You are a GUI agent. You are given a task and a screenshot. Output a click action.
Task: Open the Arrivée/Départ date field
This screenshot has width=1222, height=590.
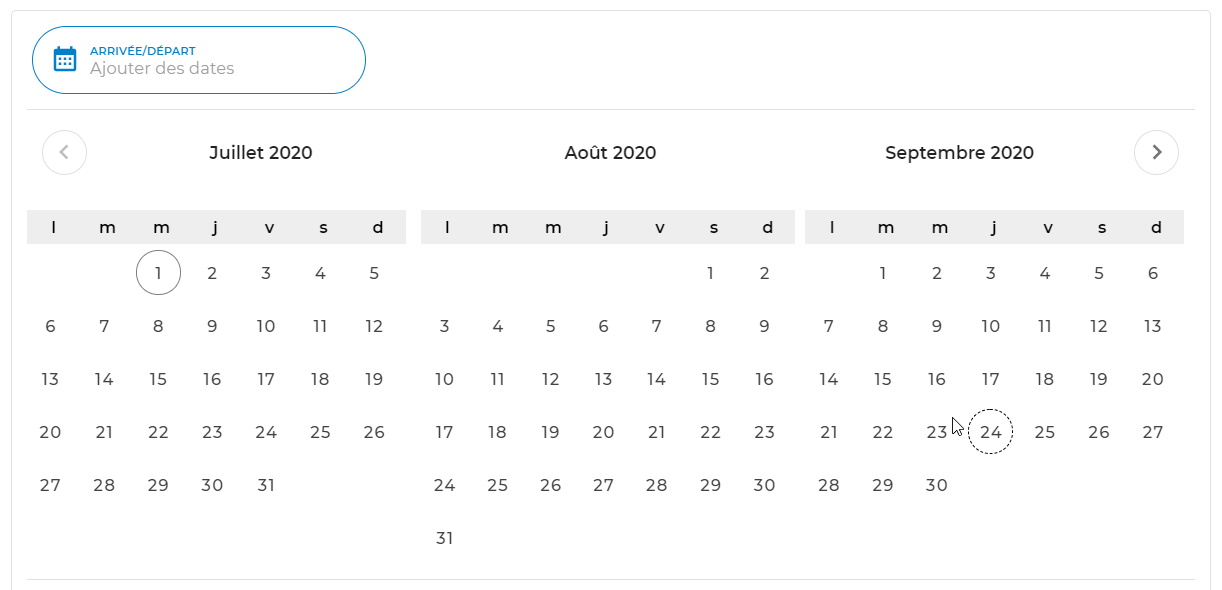tap(199, 60)
